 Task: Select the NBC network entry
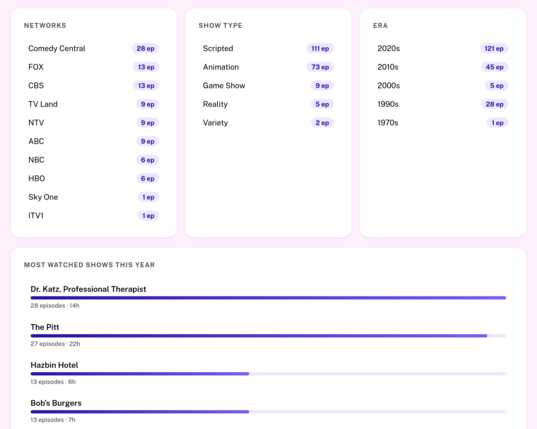[93, 160]
